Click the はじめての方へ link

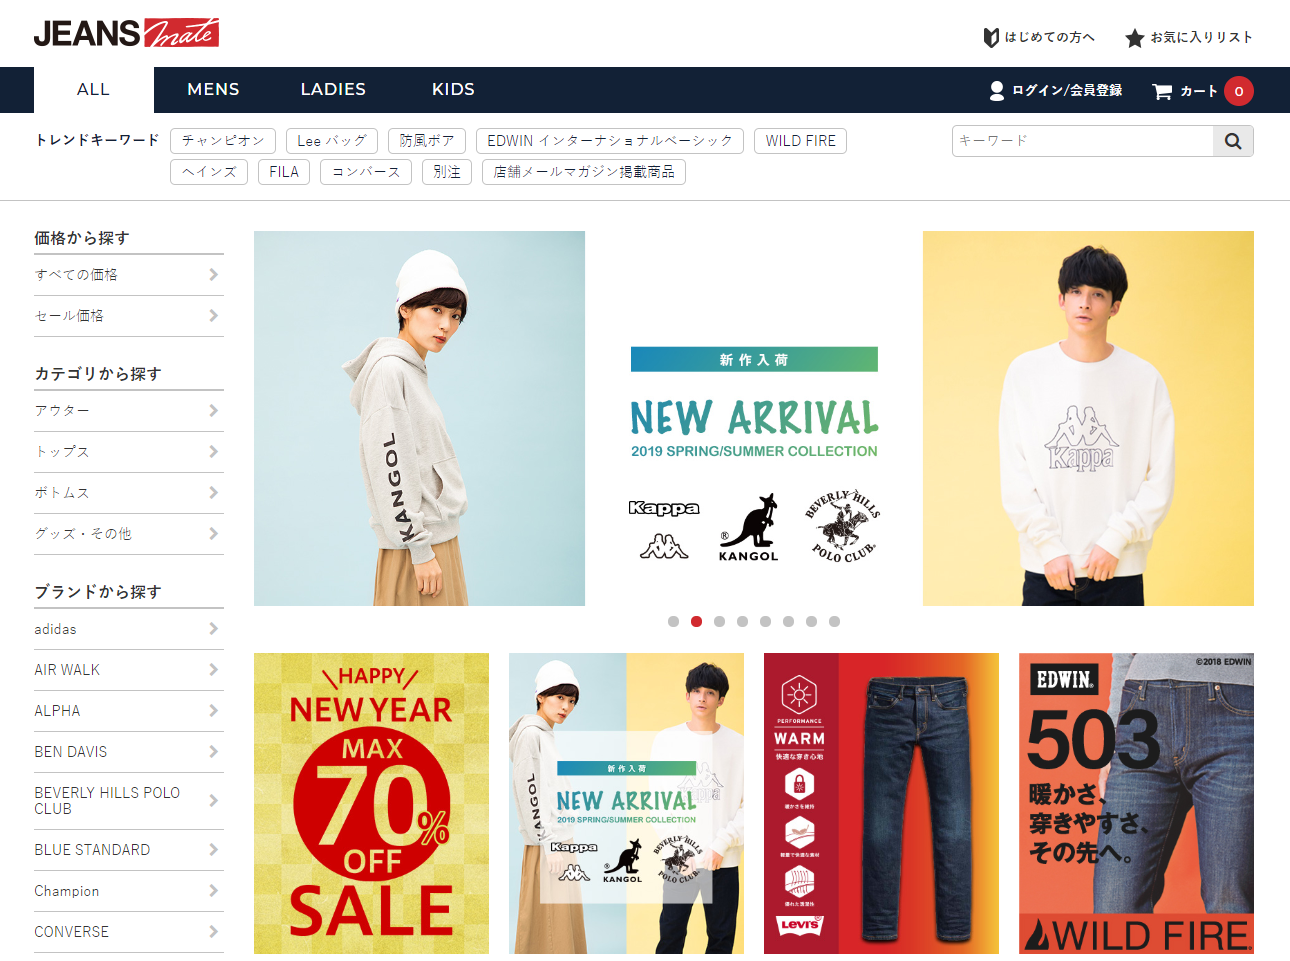tap(1049, 37)
